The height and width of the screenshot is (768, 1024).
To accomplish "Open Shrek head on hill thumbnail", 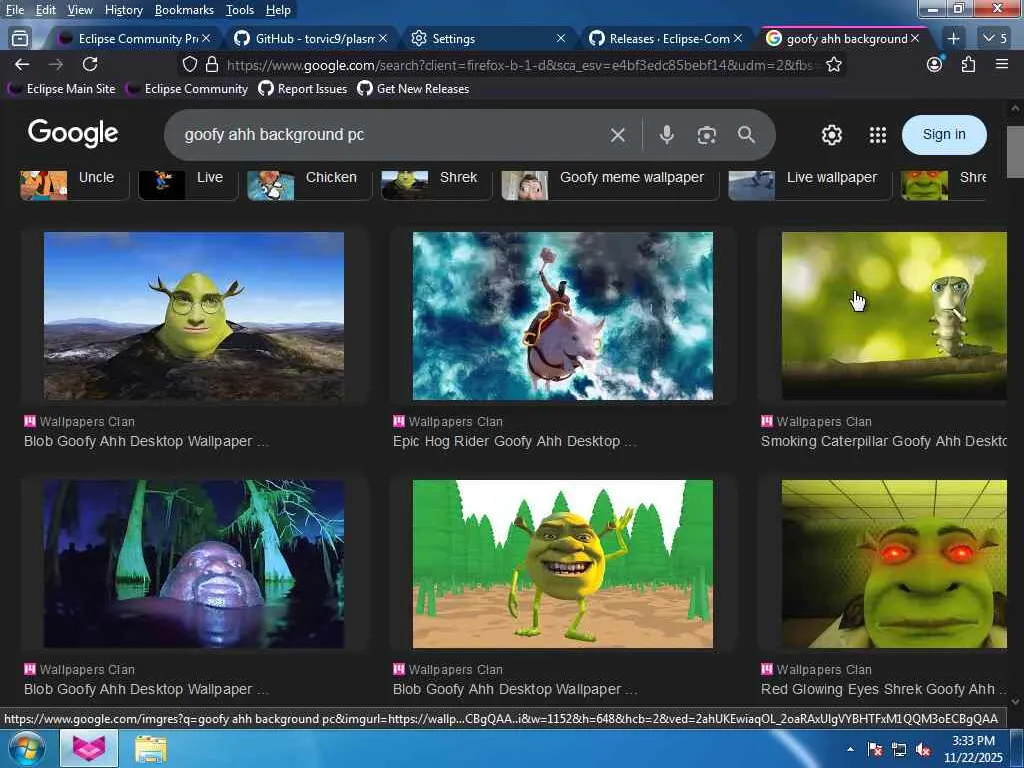I will point(194,316).
